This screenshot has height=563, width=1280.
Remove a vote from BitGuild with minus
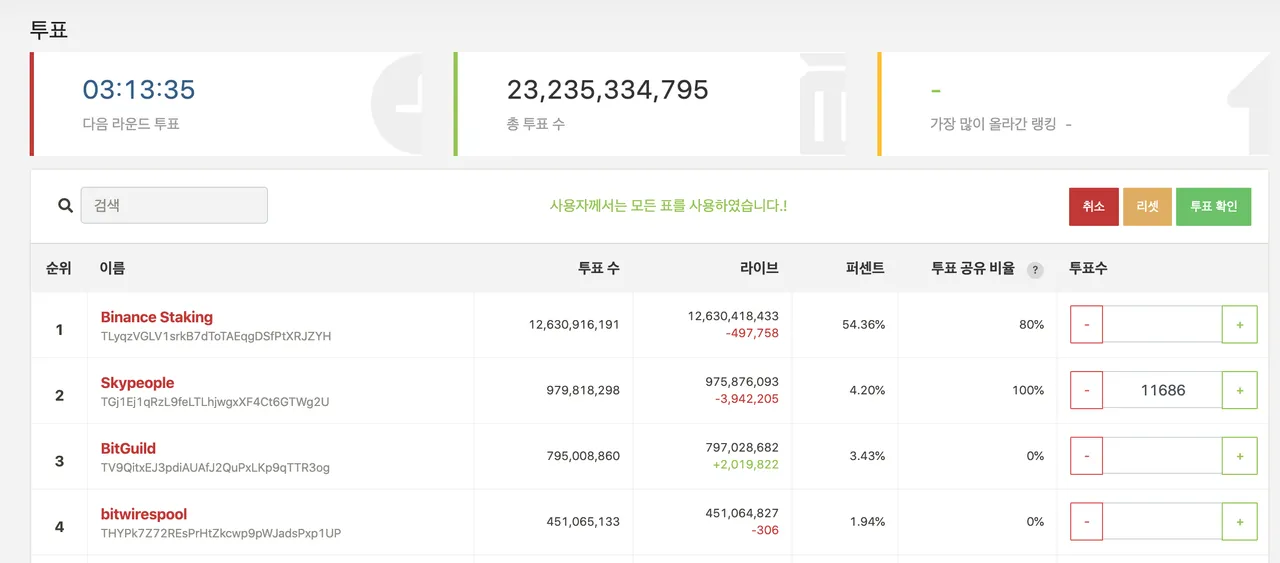(1087, 456)
